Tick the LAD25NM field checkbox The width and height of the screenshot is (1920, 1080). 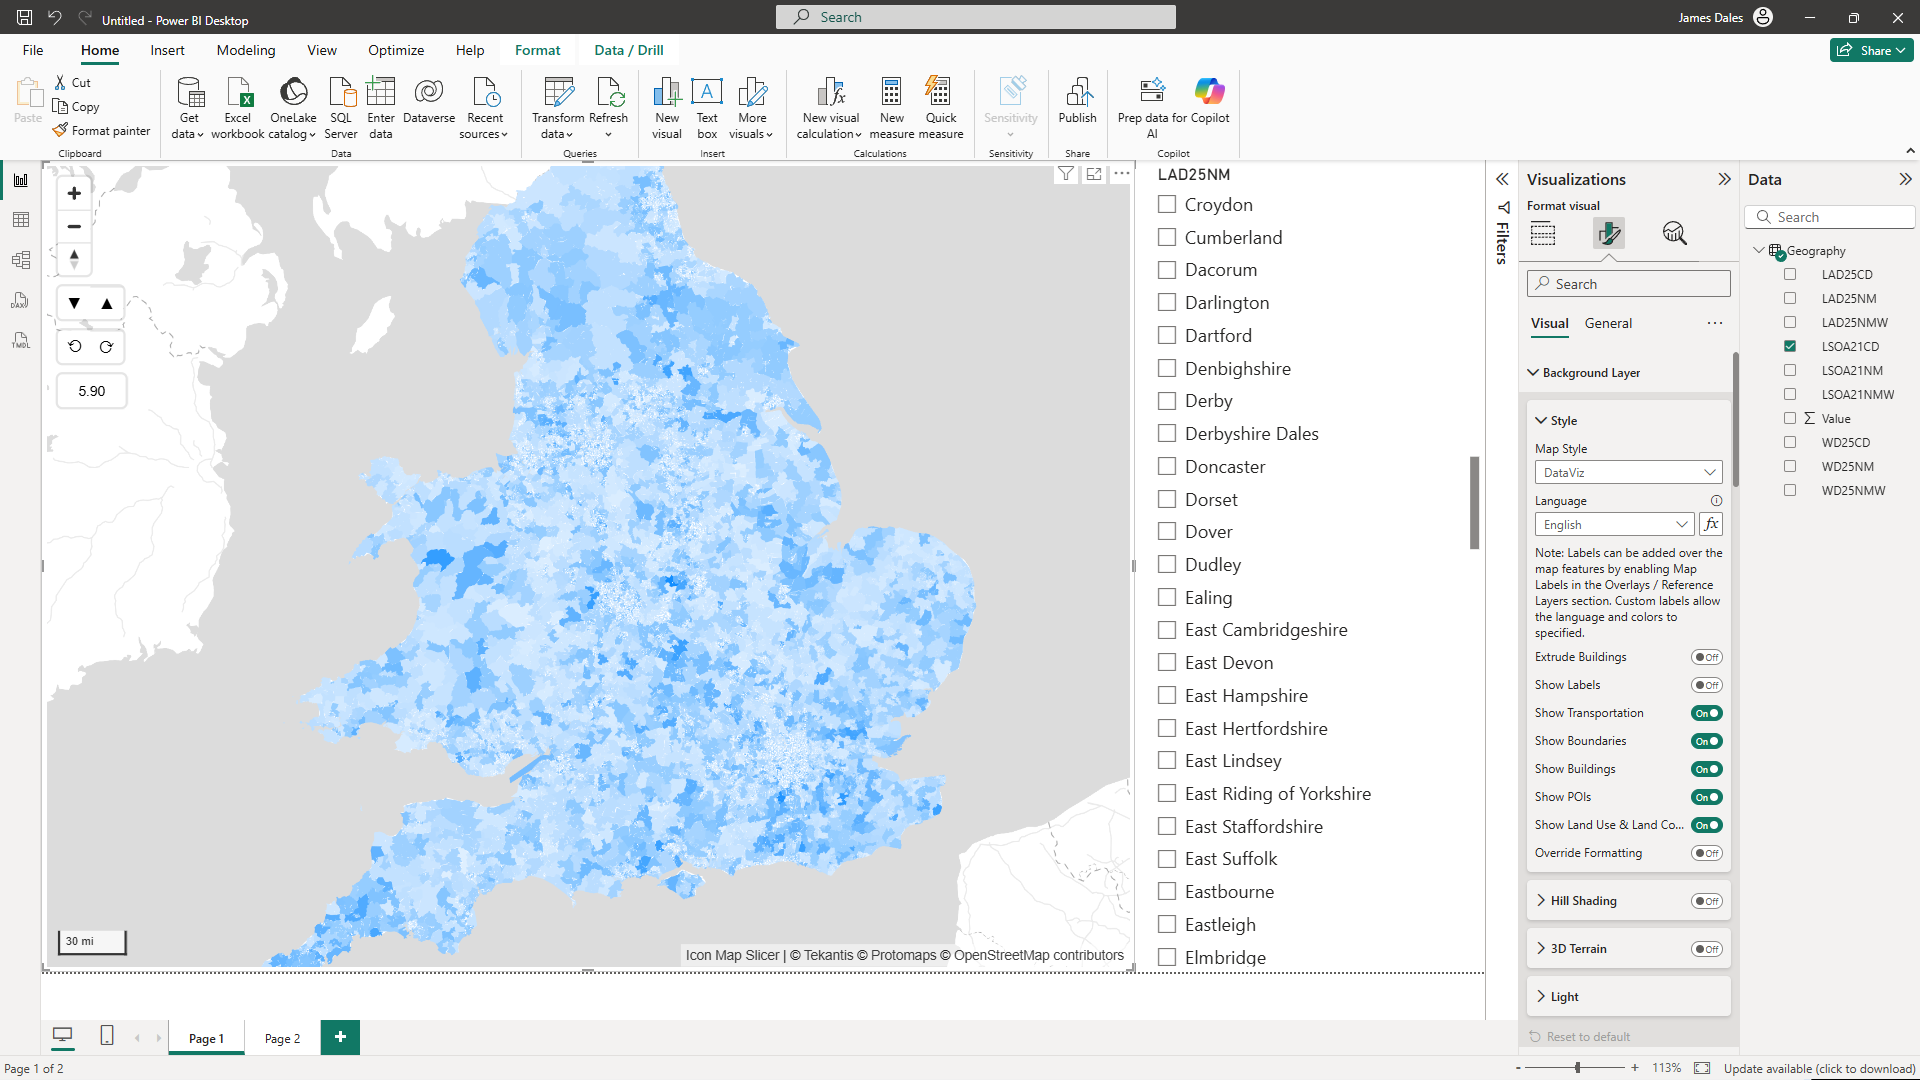[x=1790, y=298]
